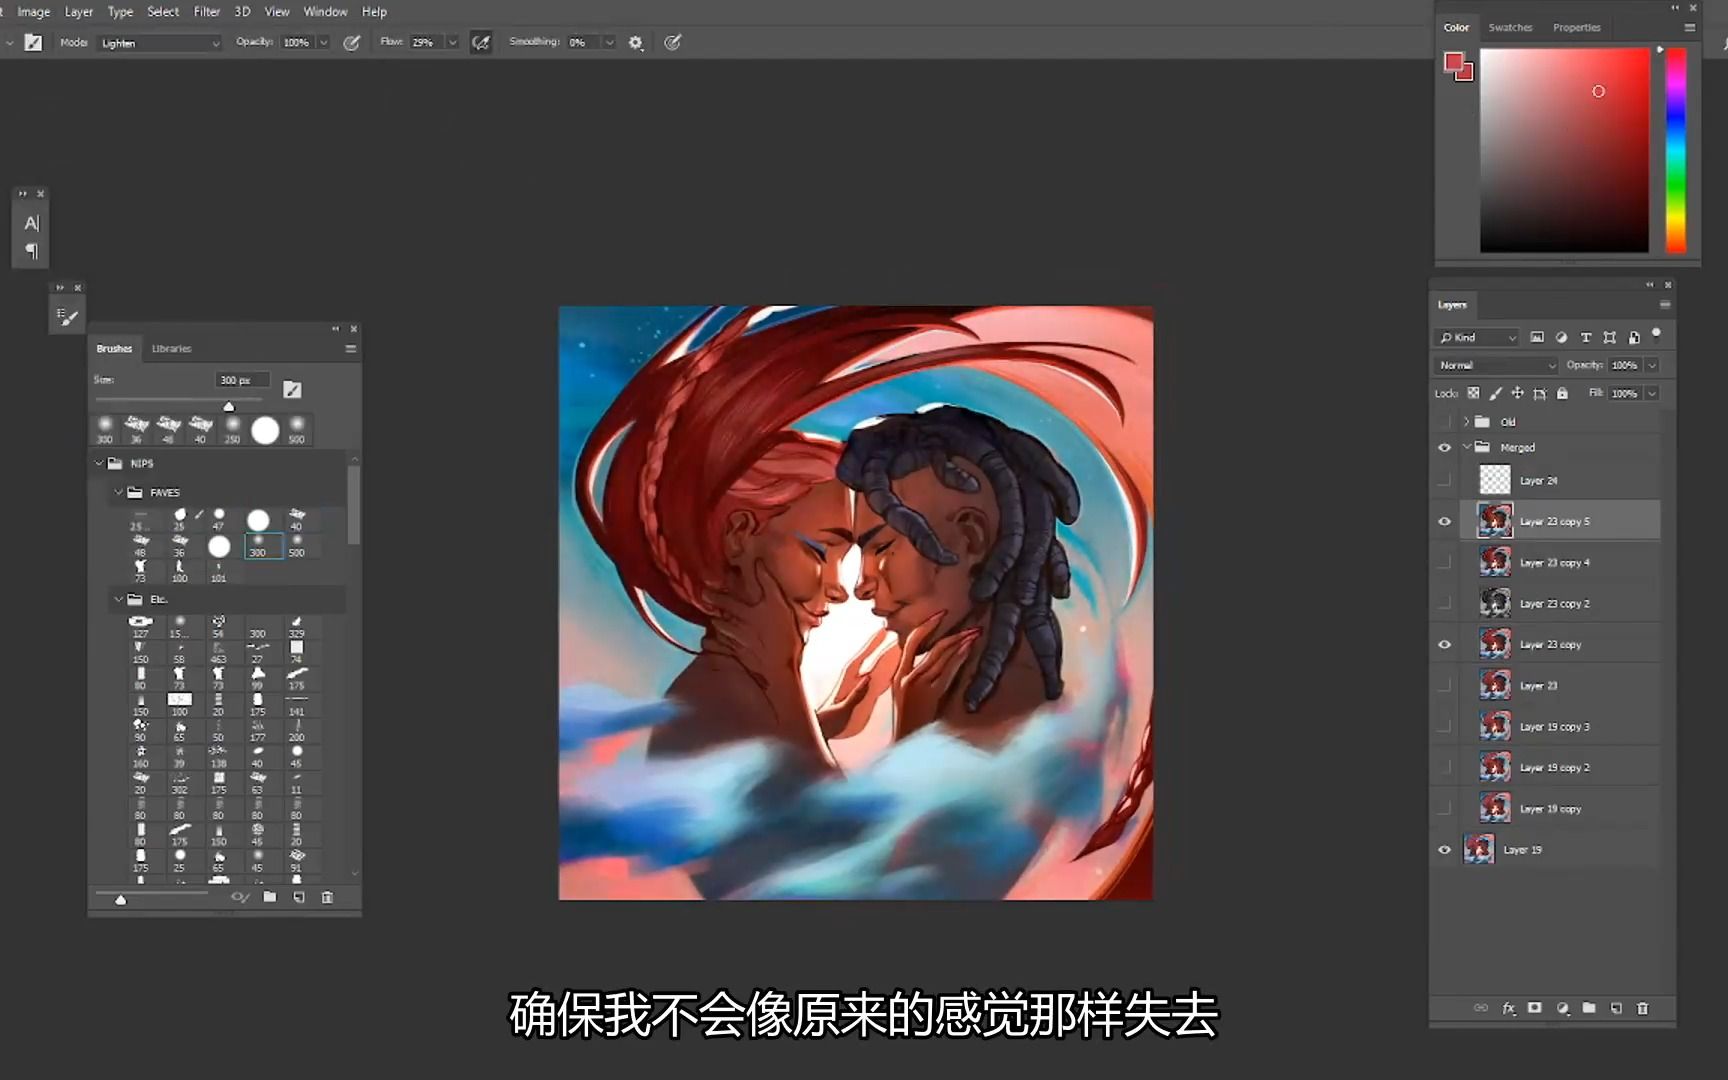Open brush Opacity slider dropdown arrow
1728x1080 pixels.
(323, 42)
